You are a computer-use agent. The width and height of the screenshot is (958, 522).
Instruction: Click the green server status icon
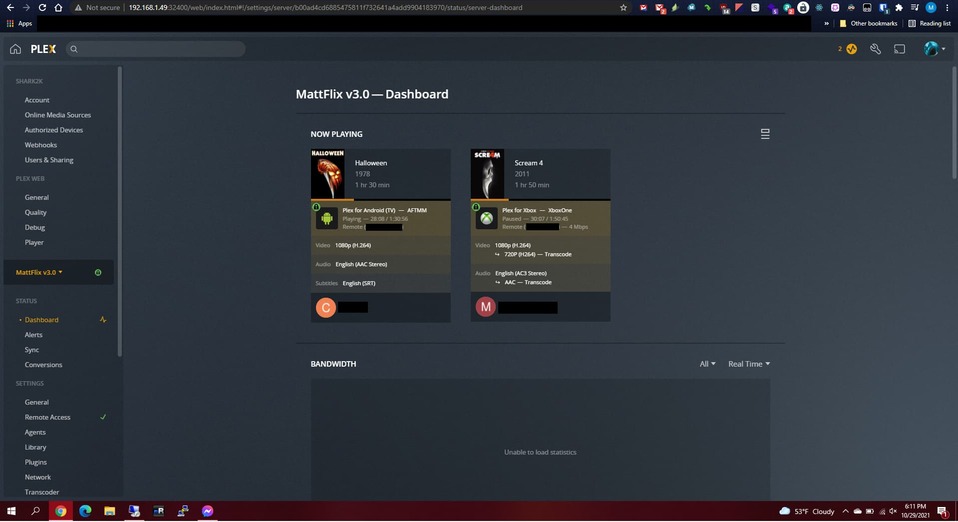98,273
